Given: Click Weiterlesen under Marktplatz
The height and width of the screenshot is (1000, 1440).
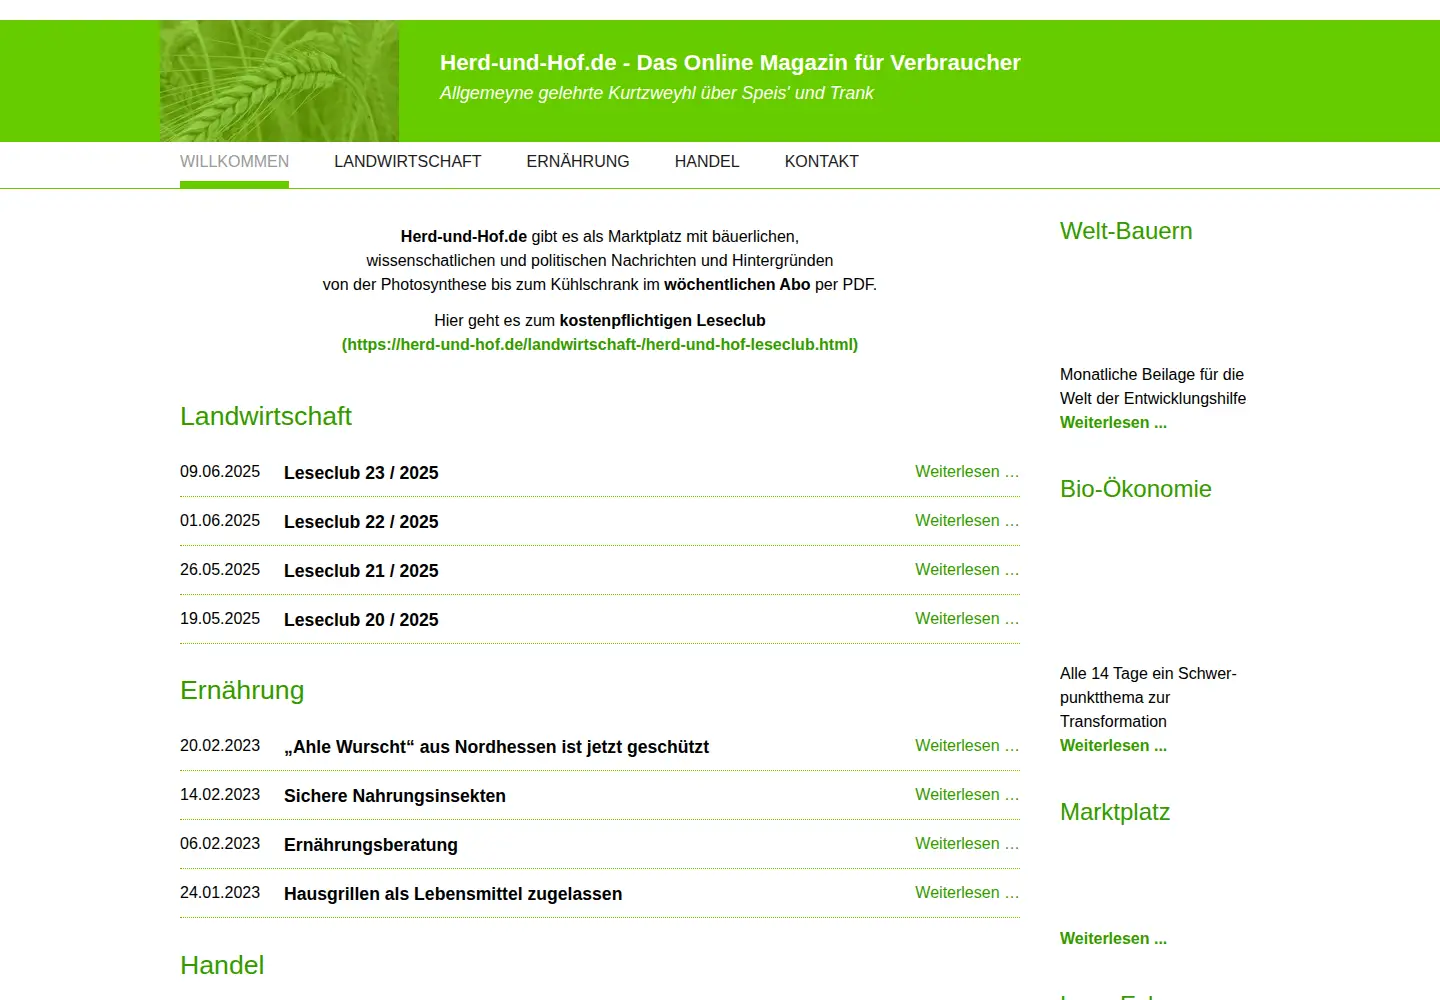Looking at the screenshot, I should click(x=1113, y=939).
